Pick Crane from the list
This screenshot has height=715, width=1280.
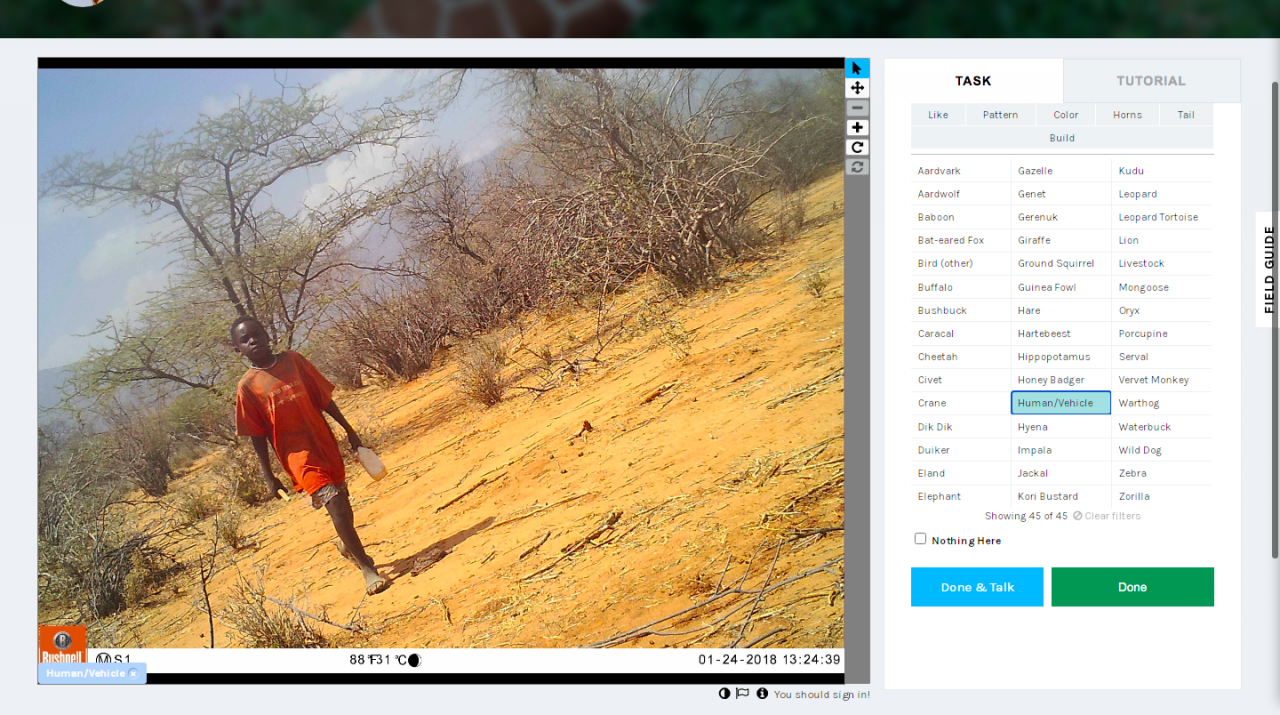click(x=961, y=403)
